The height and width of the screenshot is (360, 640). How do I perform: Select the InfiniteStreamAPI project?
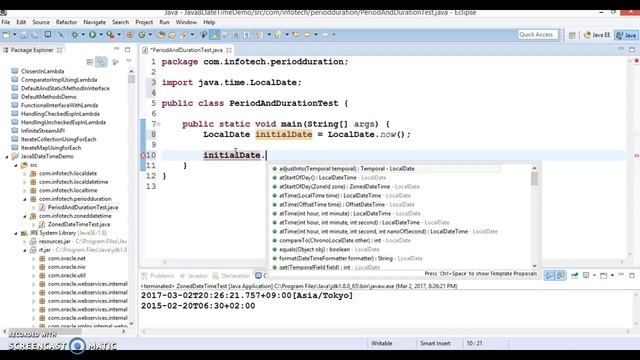[42, 131]
